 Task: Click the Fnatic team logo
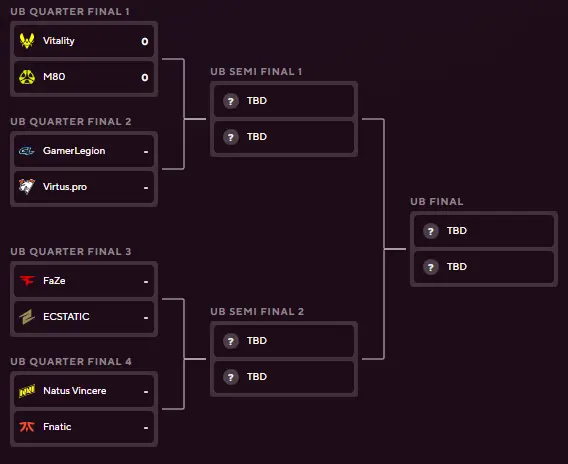(27, 427)
